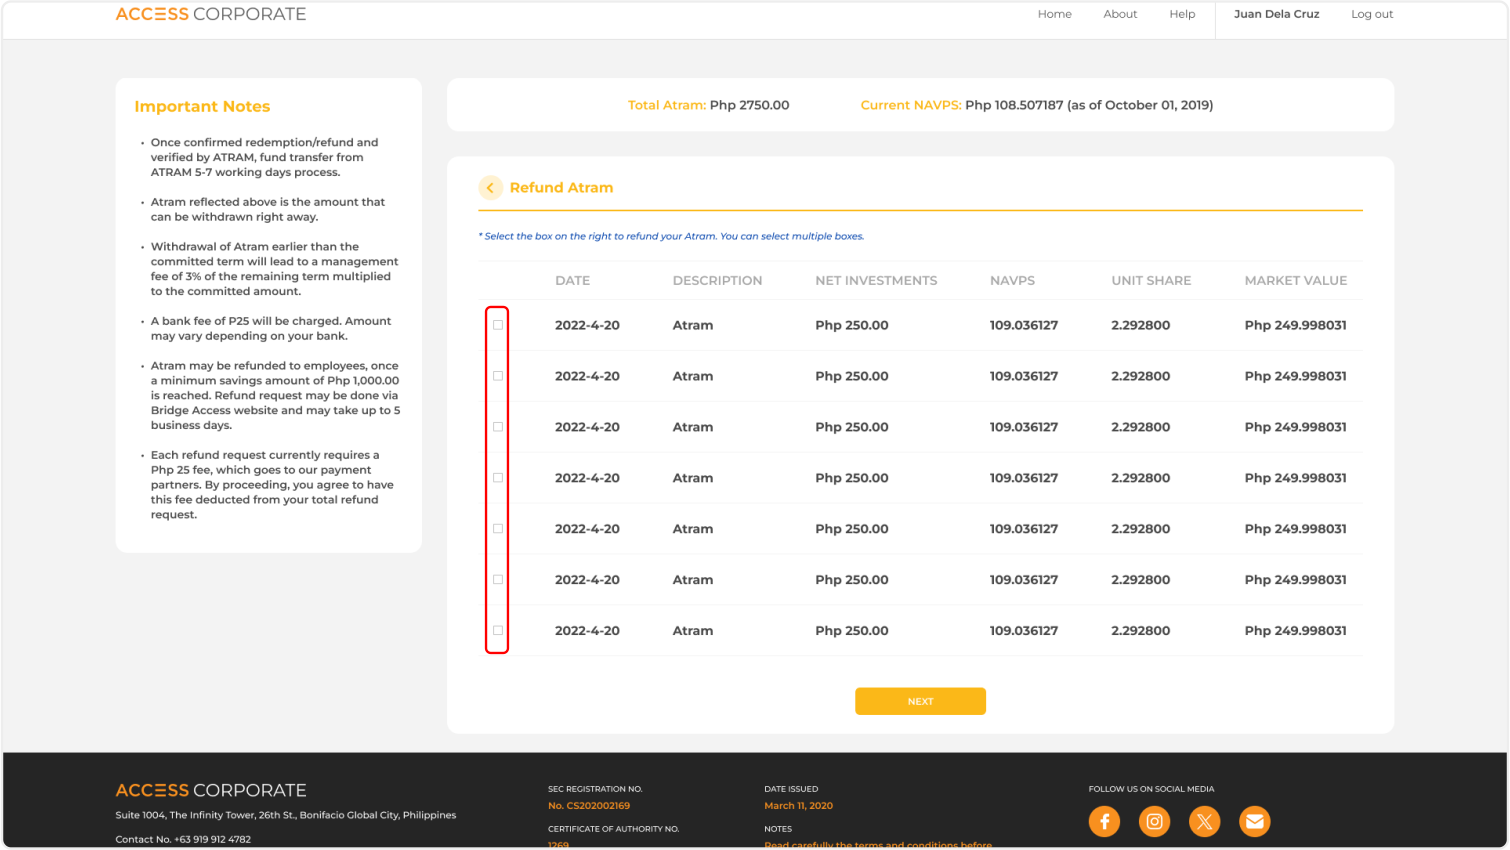Tick the checkbox in the fourth Atram row
Viewport: 1510px width, 850px height.
[x=498, y=478]
